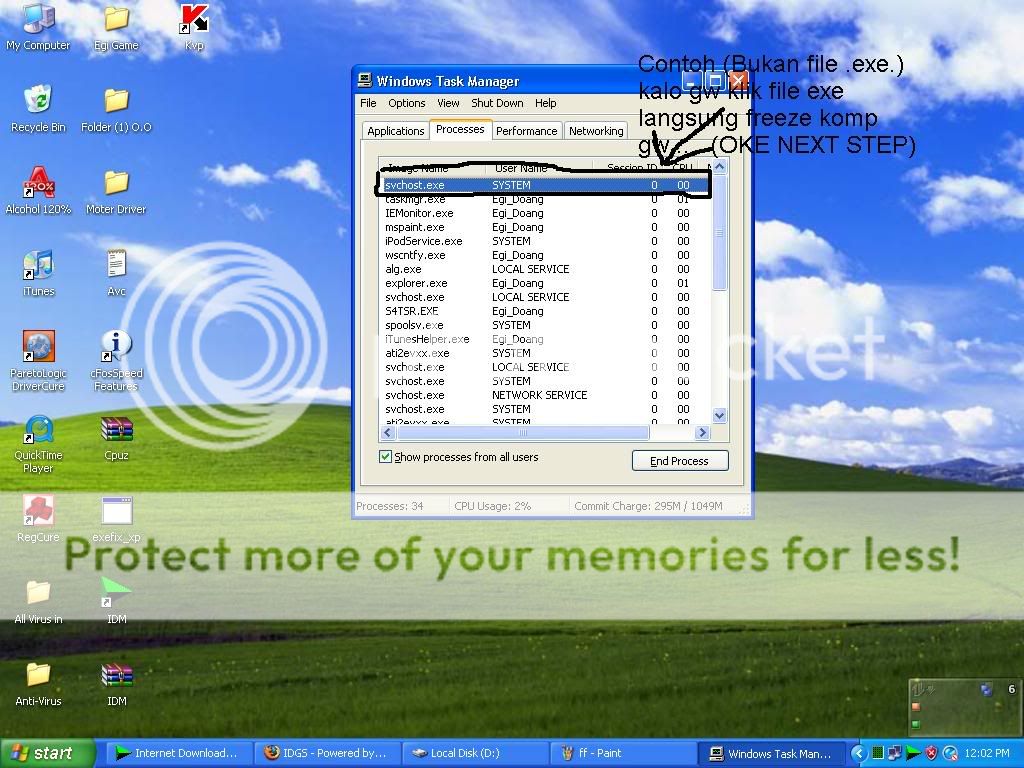
Task: Click the Task Manager CPU tray icon
Action: pyautogui.click(x=878, y=753)
